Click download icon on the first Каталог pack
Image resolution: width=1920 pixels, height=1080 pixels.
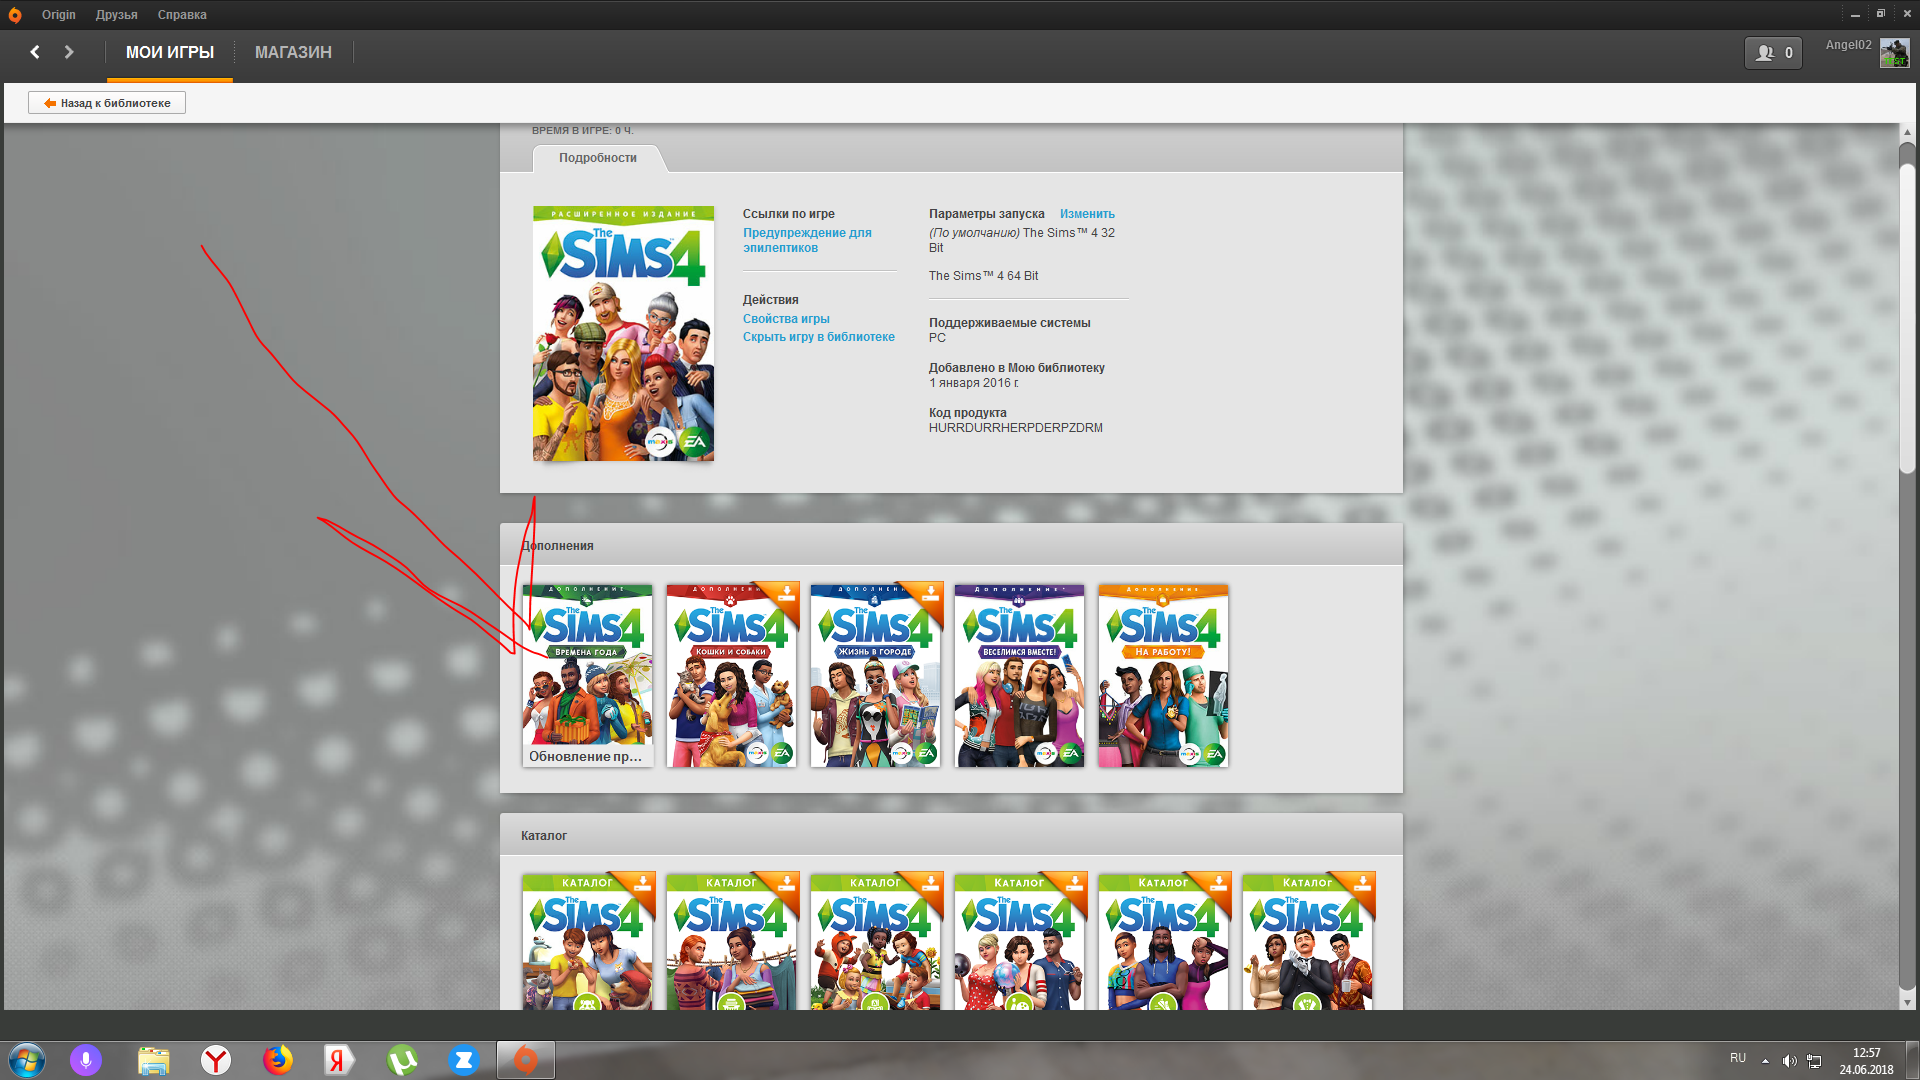[643, 883]
